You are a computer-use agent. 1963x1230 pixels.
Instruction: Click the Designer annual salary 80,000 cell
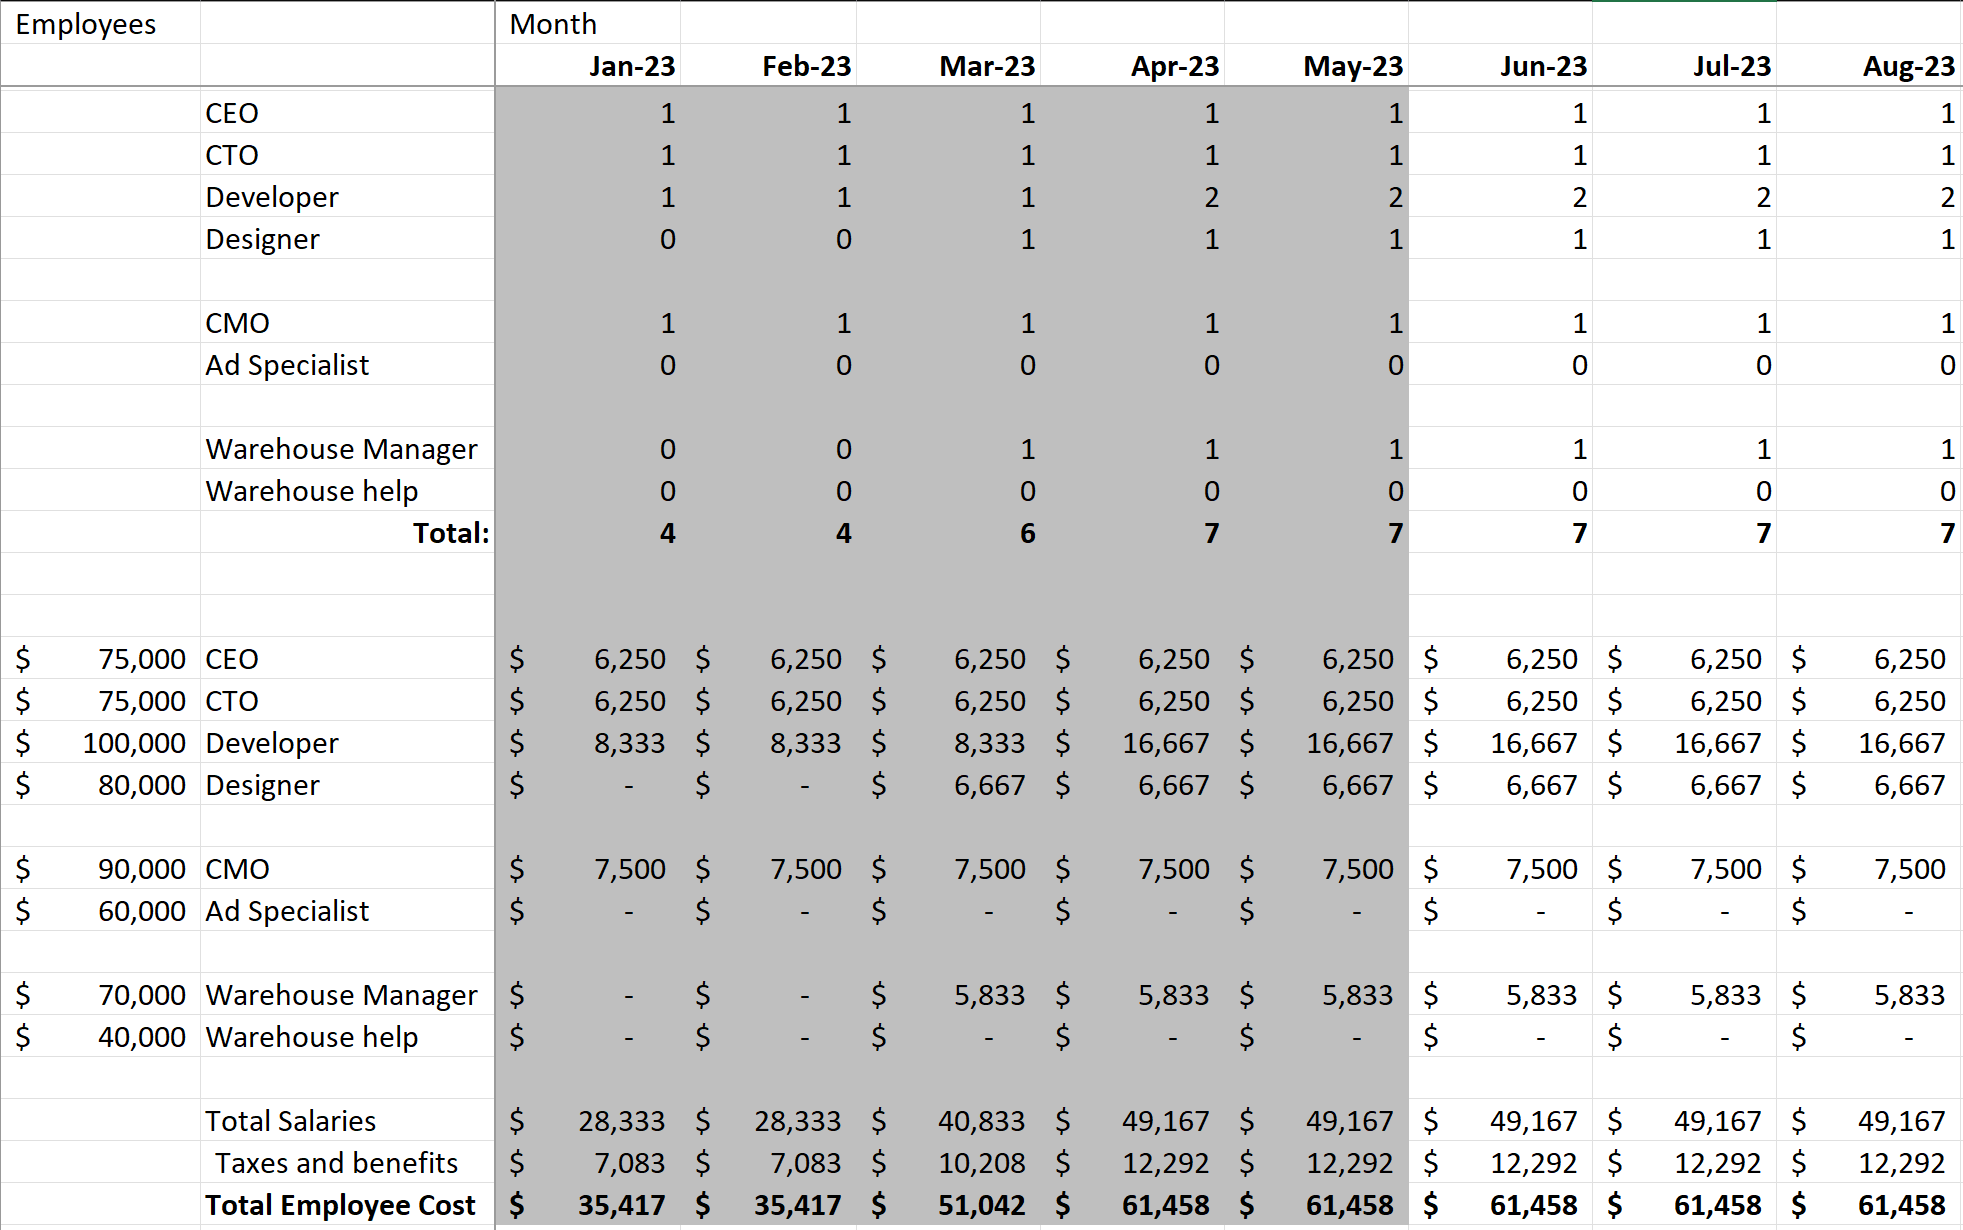[100, 784]
